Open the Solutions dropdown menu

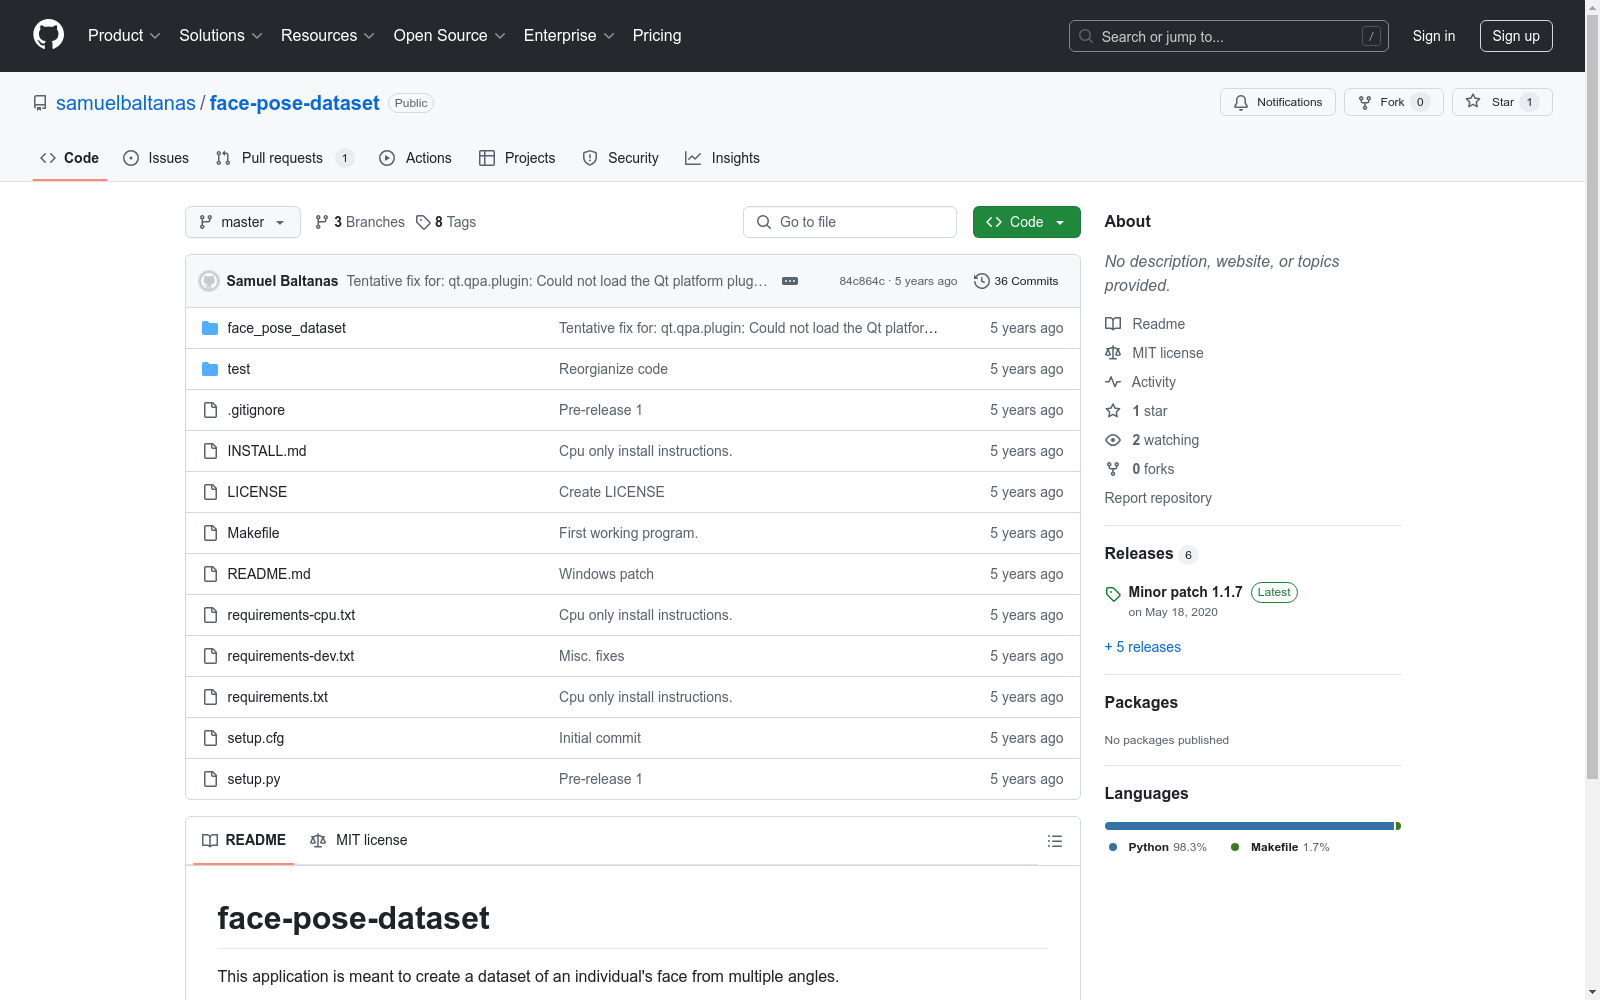click(221, 36)
